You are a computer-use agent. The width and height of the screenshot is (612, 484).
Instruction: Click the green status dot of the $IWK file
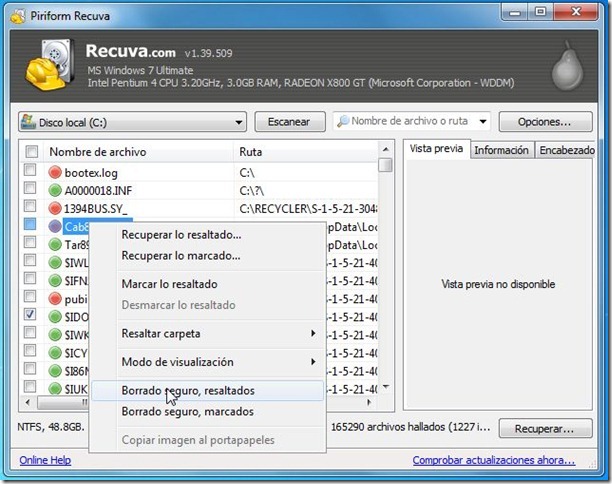tap(55, 335)
